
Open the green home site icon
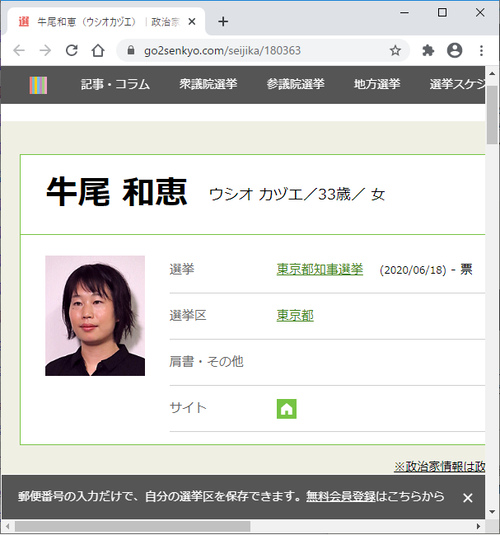pyautogui.click(x=286, y=409)
